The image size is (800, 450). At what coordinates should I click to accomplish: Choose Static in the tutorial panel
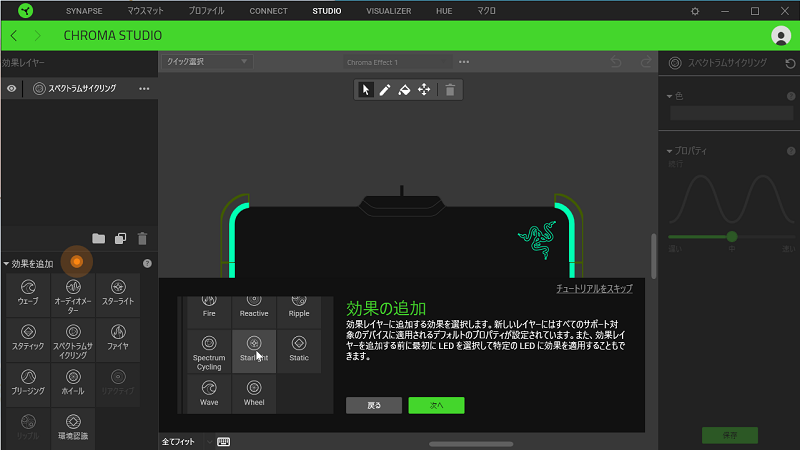pyautogui.click(x=299, y=351)
